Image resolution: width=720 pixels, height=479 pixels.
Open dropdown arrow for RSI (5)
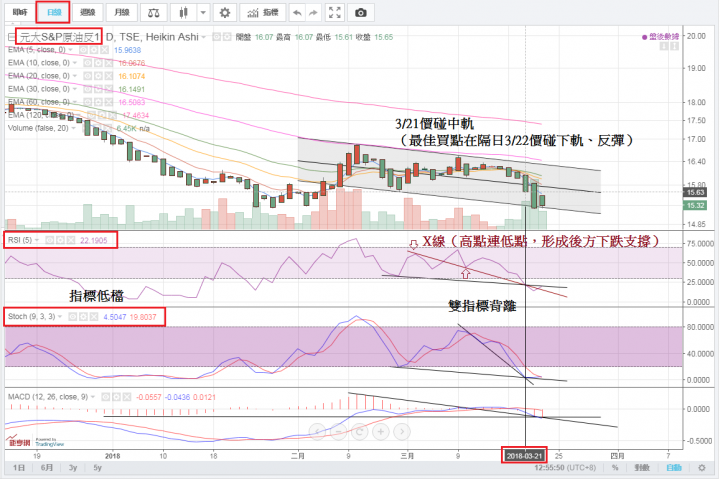coord(37,240)
